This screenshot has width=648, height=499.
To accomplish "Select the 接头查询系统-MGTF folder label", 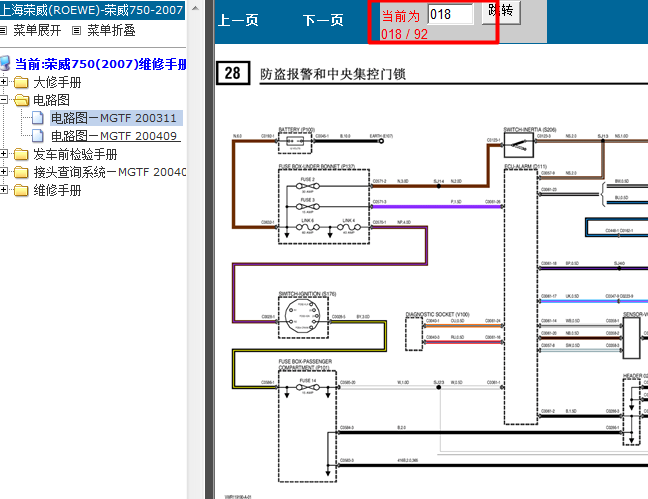I will [x=110, y=172].
